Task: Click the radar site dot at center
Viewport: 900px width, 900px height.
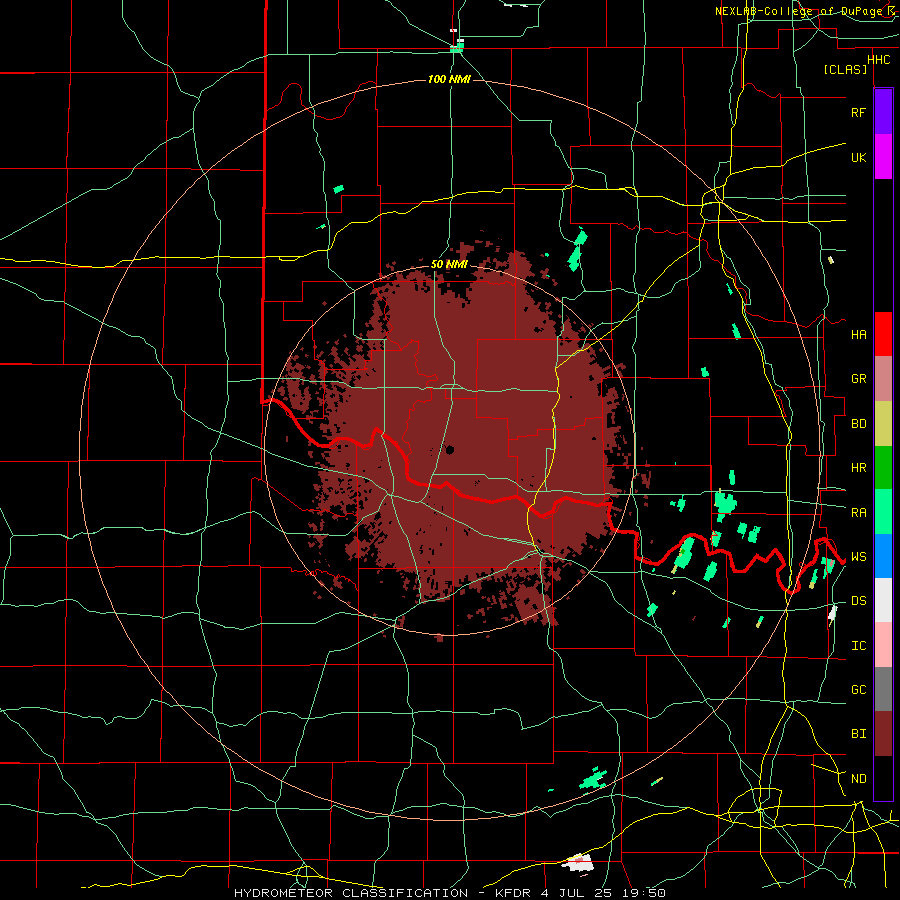Action: 449,450
